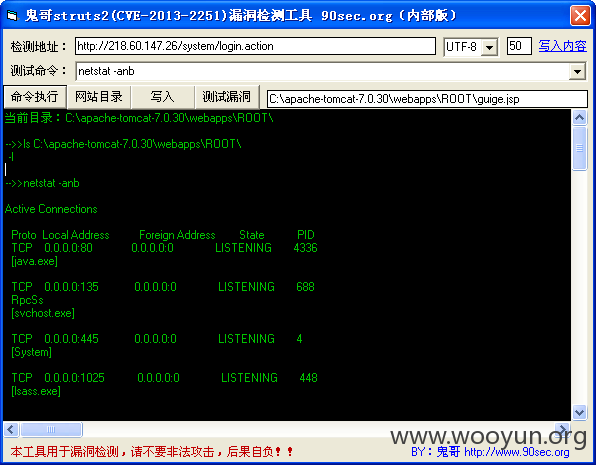Open the 写入内容 link

[563, 46]
